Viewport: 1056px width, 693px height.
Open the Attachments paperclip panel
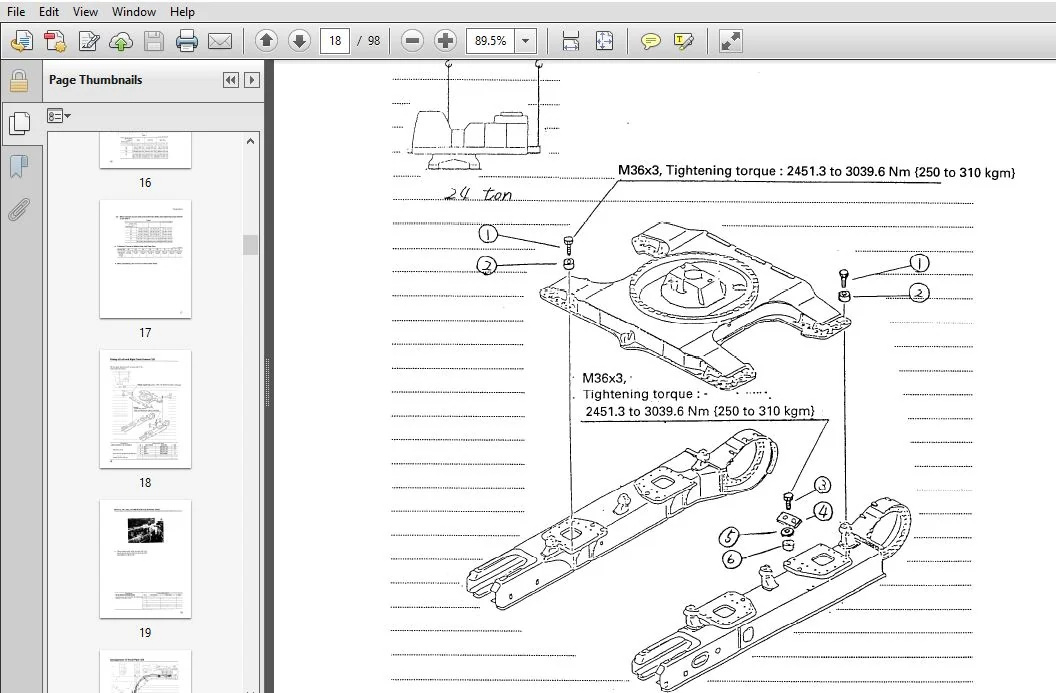click(19, 209)
